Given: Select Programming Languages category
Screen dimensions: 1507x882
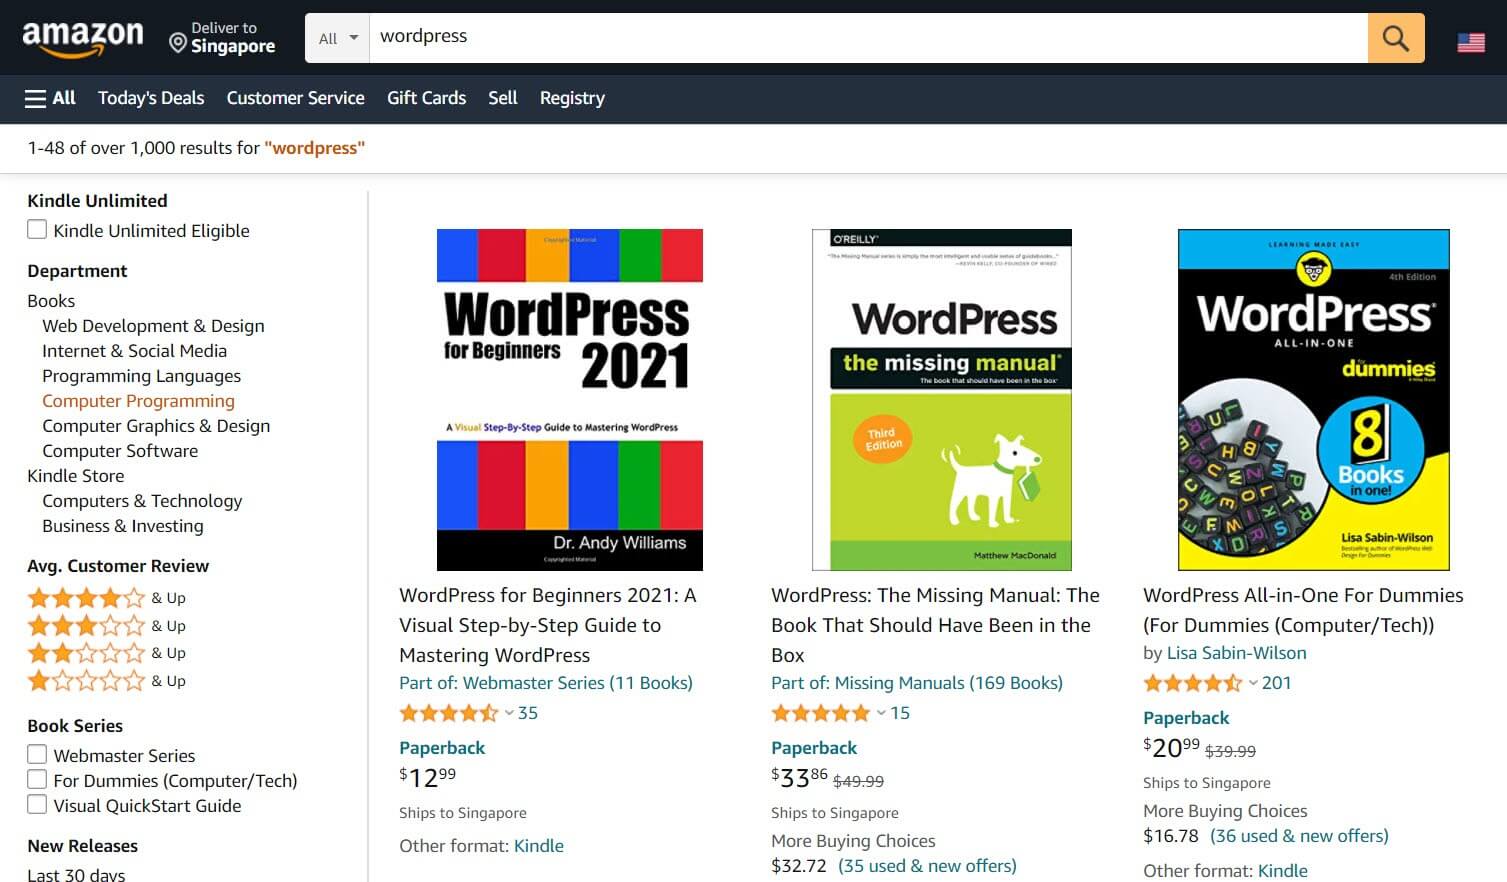Looking at the screenshot, I should 141,376.
